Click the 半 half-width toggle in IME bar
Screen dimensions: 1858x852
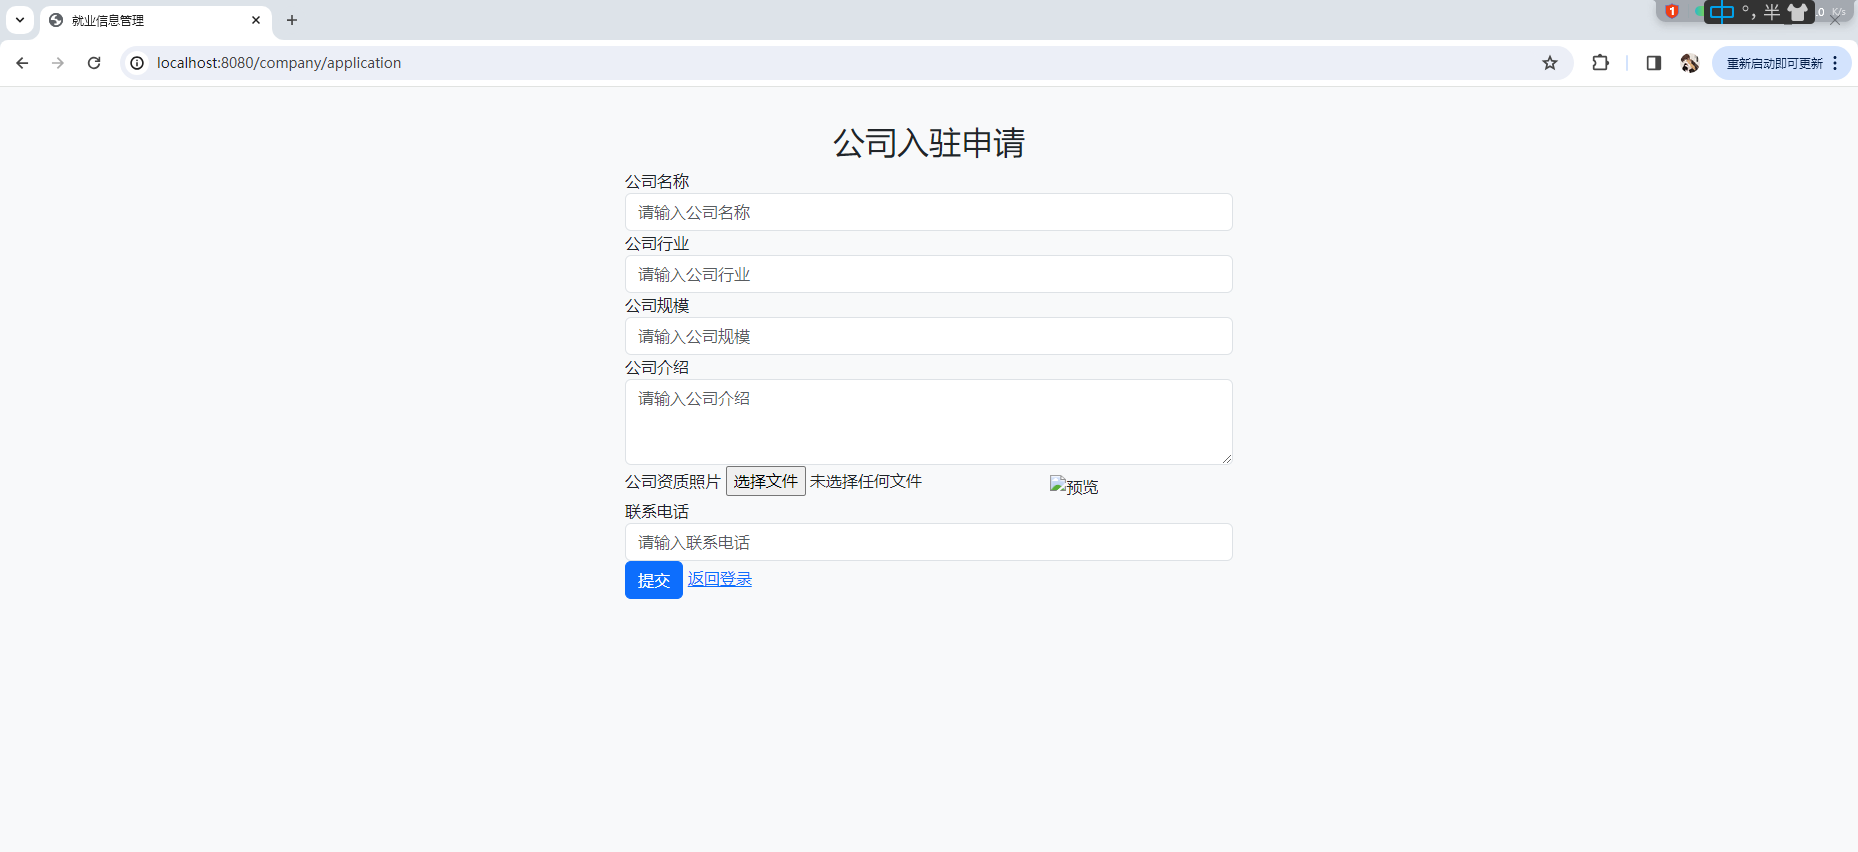click(x=1771, y=12)
